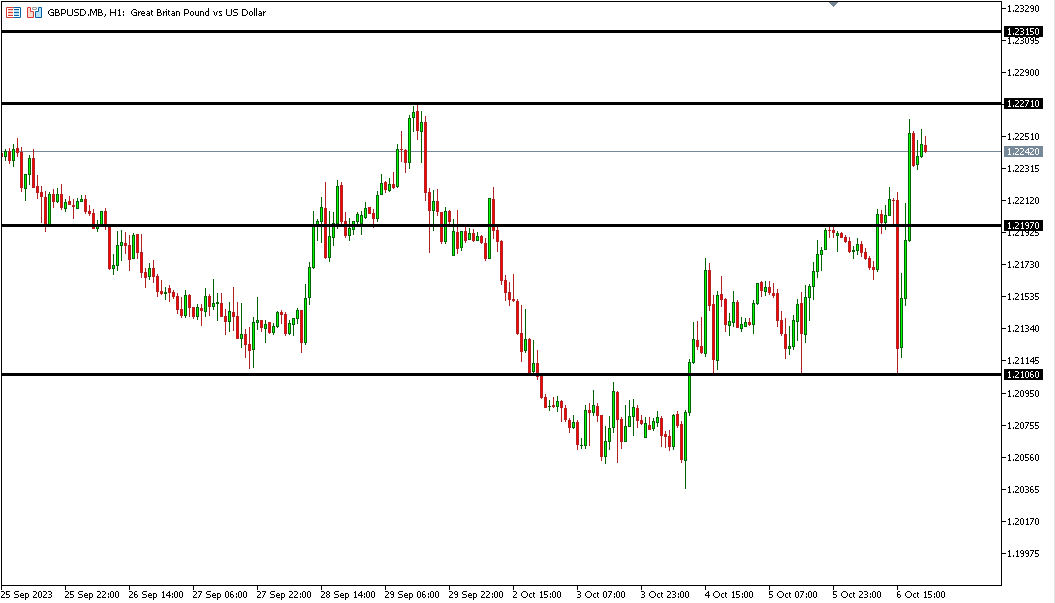Click time axis label 28 Sep 14:00
Screen dimensions: 1055x603
coord(348,595)
